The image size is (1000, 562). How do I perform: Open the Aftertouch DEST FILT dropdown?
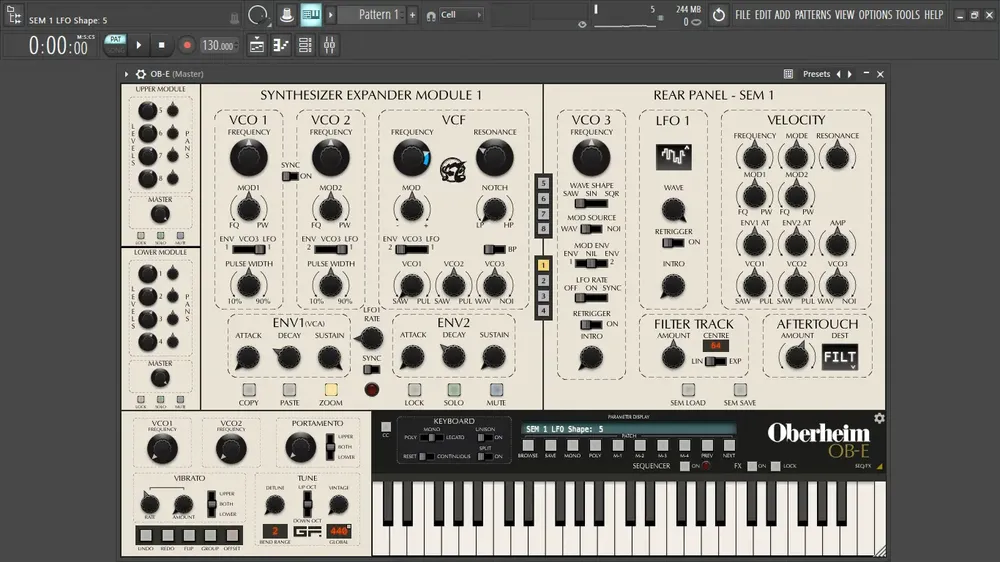click(x=839, y=357)
